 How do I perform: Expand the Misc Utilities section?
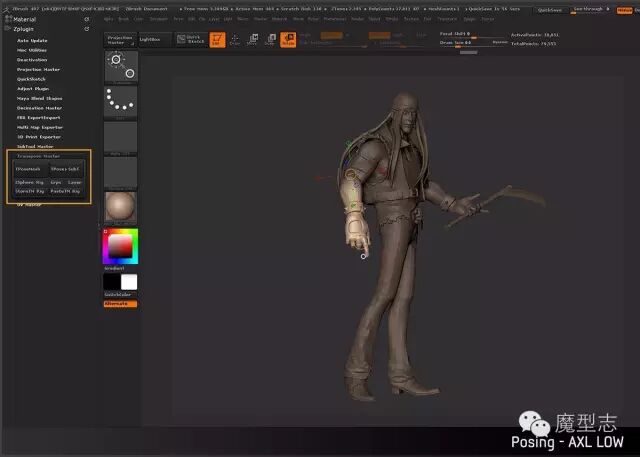pyautogui.click(x=32, y=50)
